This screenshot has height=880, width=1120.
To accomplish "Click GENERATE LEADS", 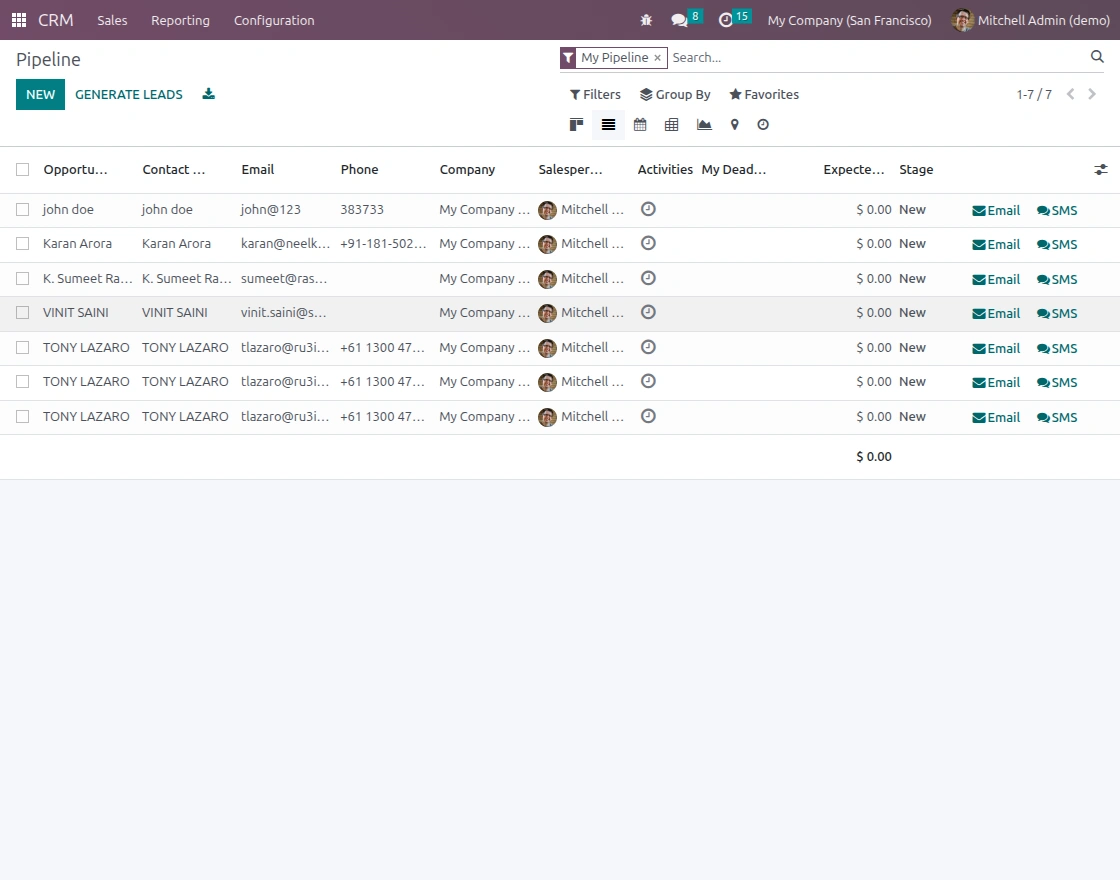I will tap(129, 94).
